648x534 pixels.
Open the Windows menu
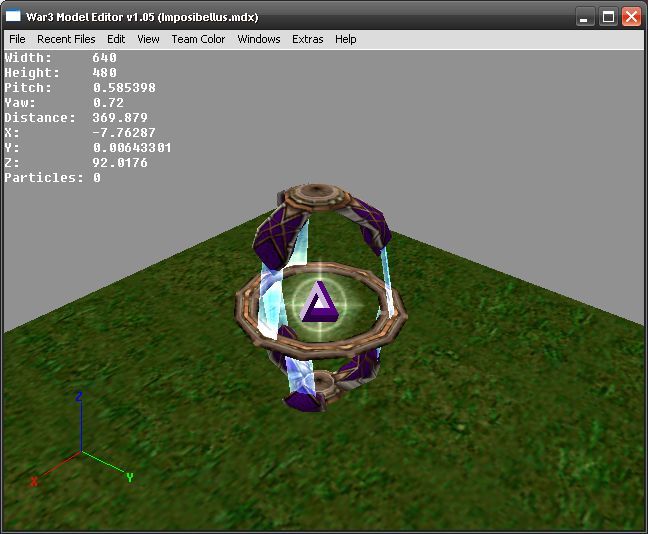pyautogui.click(x=259, y=39)
